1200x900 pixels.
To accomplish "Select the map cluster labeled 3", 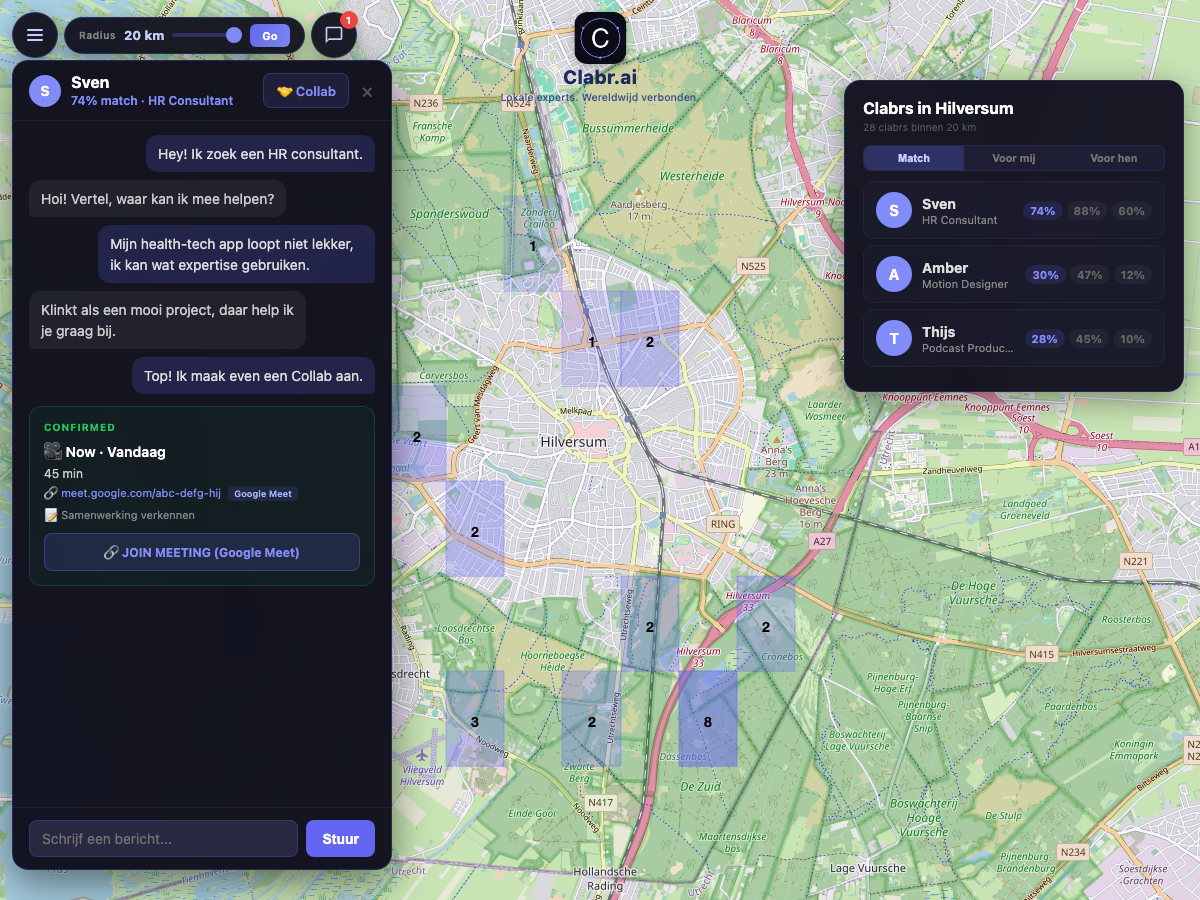I will coord(475,720).
